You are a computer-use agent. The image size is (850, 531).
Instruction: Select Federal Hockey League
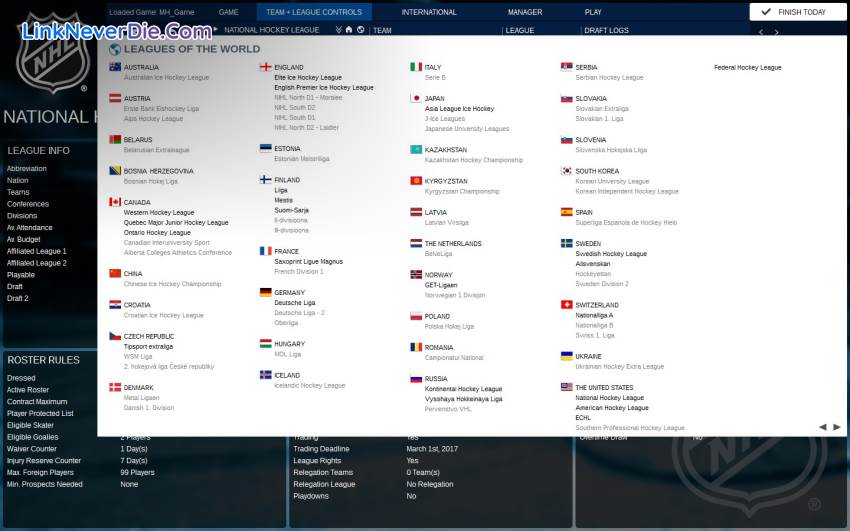(748, 67)
